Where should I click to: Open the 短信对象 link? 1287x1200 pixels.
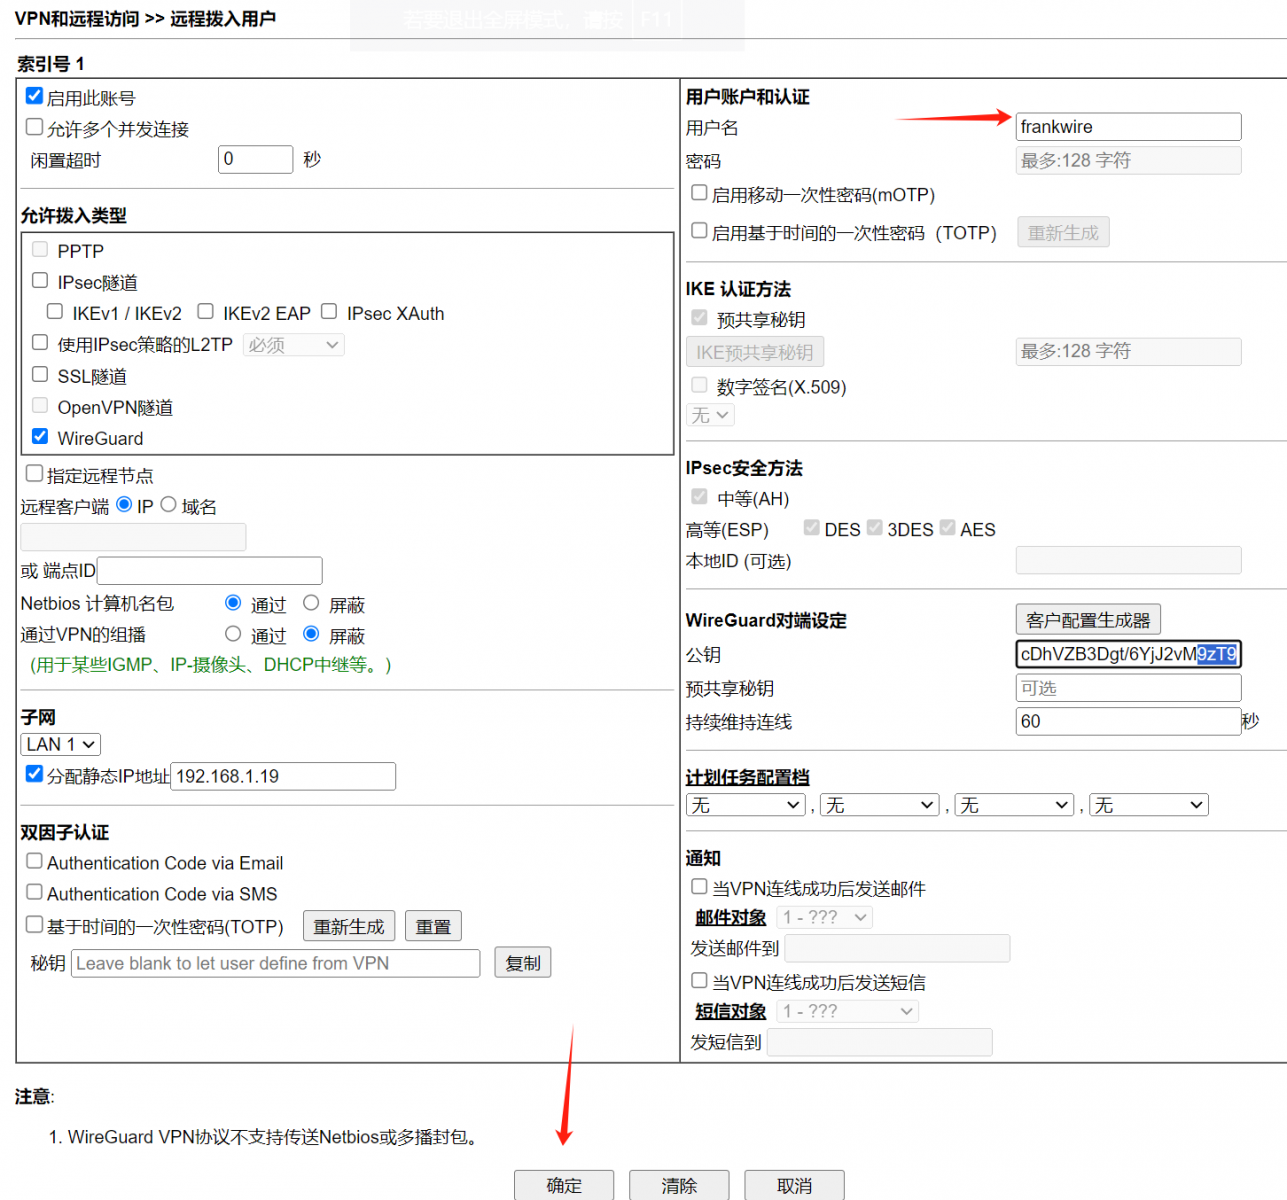tap(731, 1011)
